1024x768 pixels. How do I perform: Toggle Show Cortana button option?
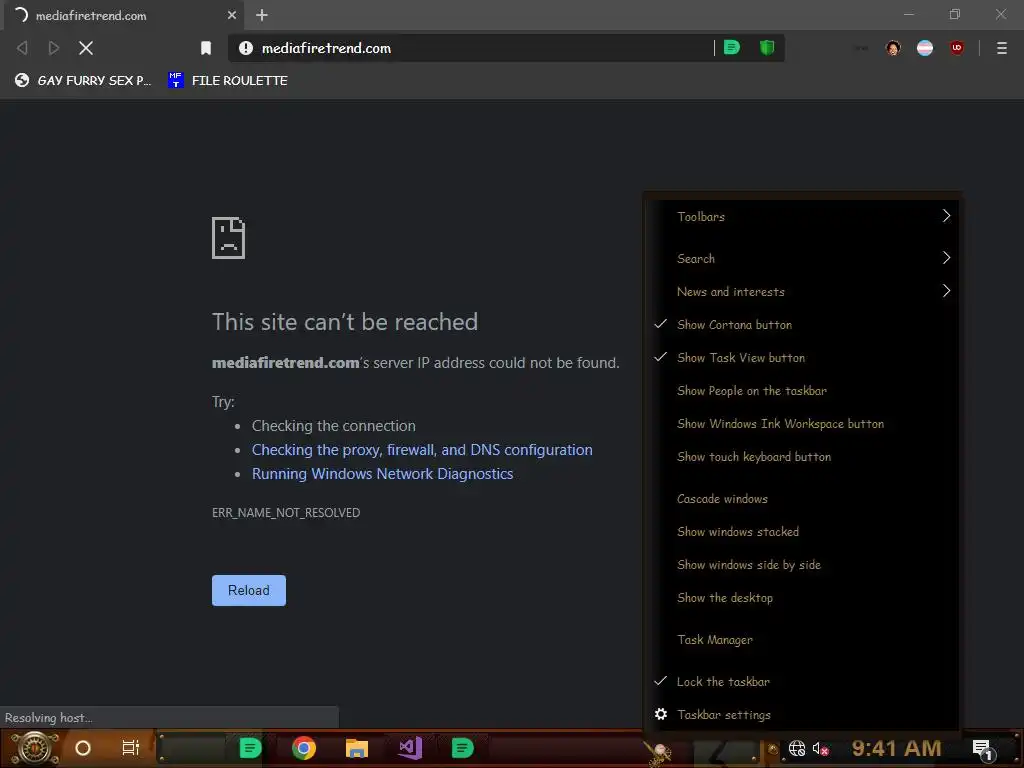(x=803, y=325)
